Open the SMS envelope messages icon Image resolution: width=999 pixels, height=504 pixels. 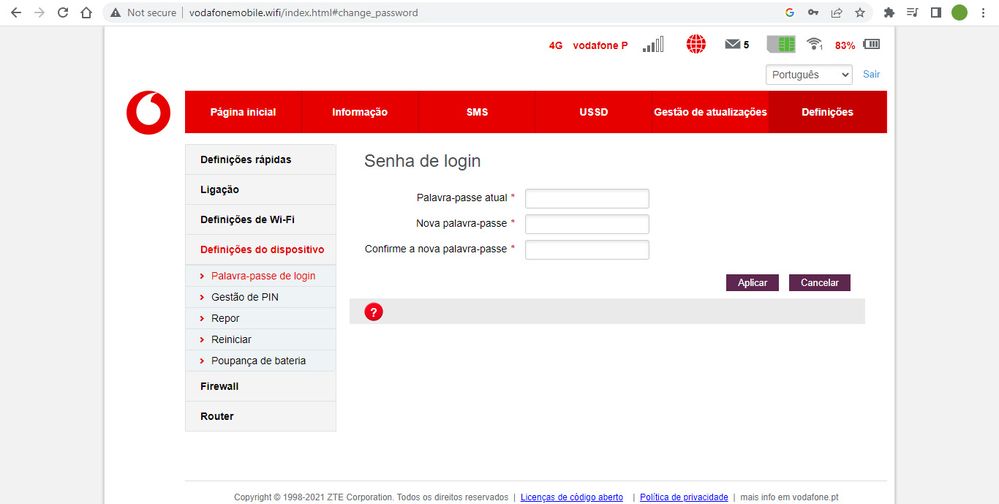(735, 45)
